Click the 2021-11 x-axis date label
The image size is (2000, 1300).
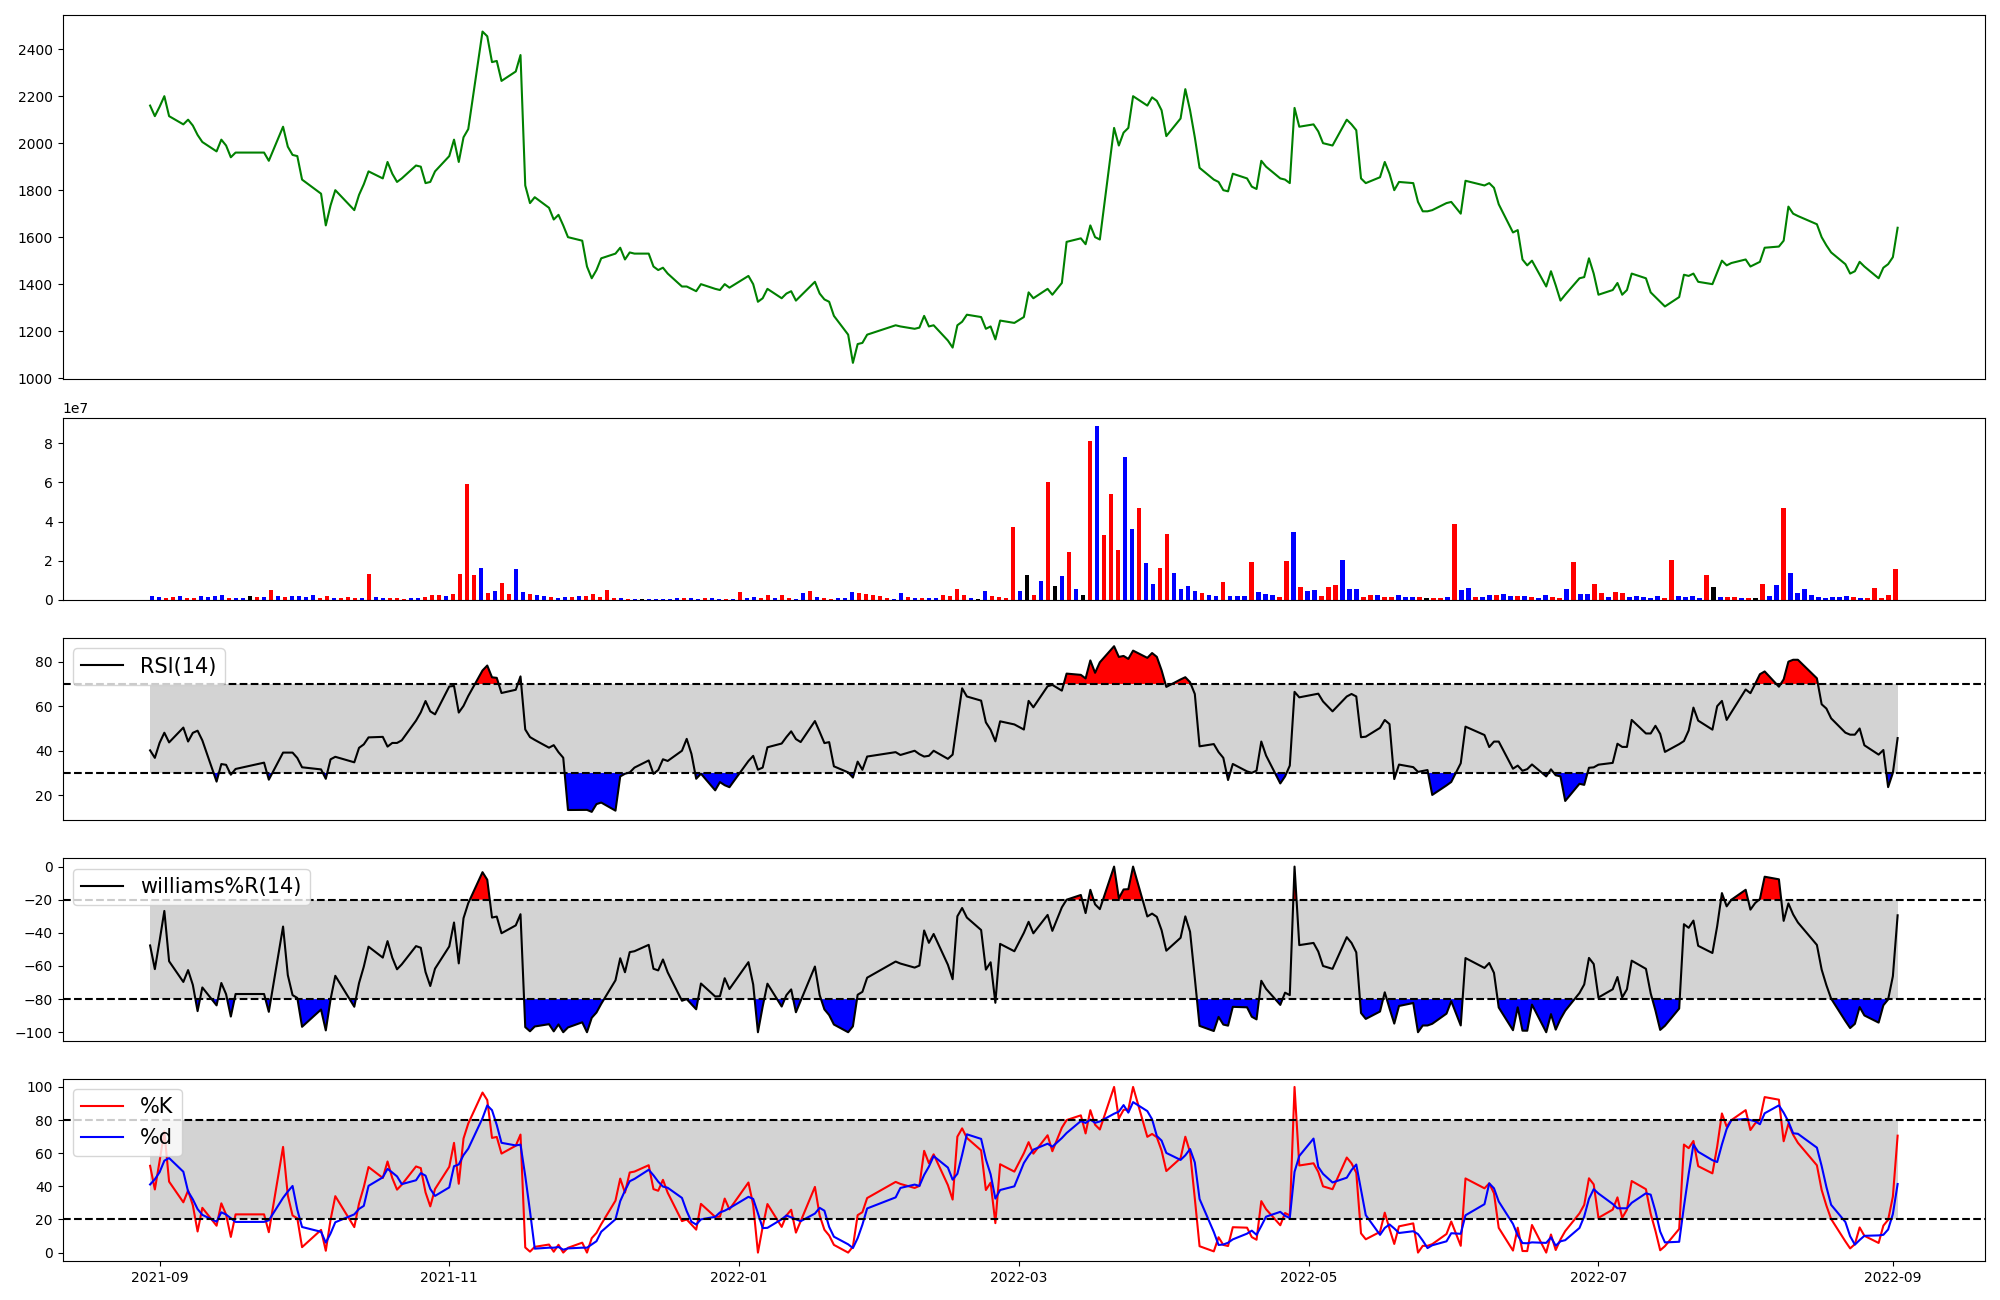449,1277
